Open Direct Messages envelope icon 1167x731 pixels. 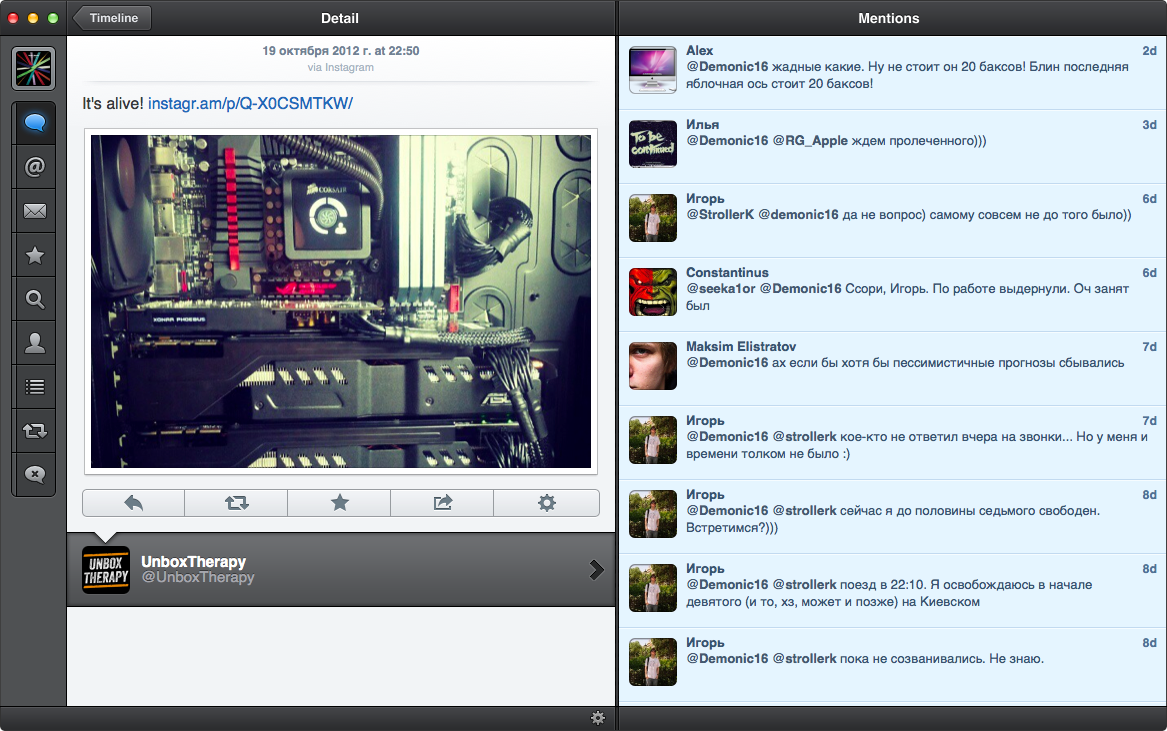(35, 211)
